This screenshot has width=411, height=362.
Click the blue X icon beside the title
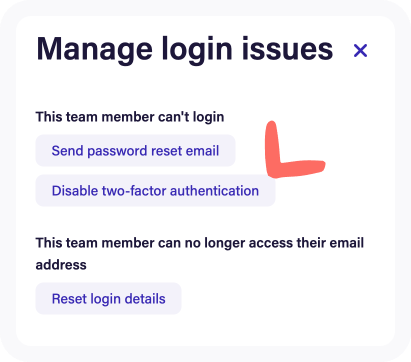coord(360,51)
